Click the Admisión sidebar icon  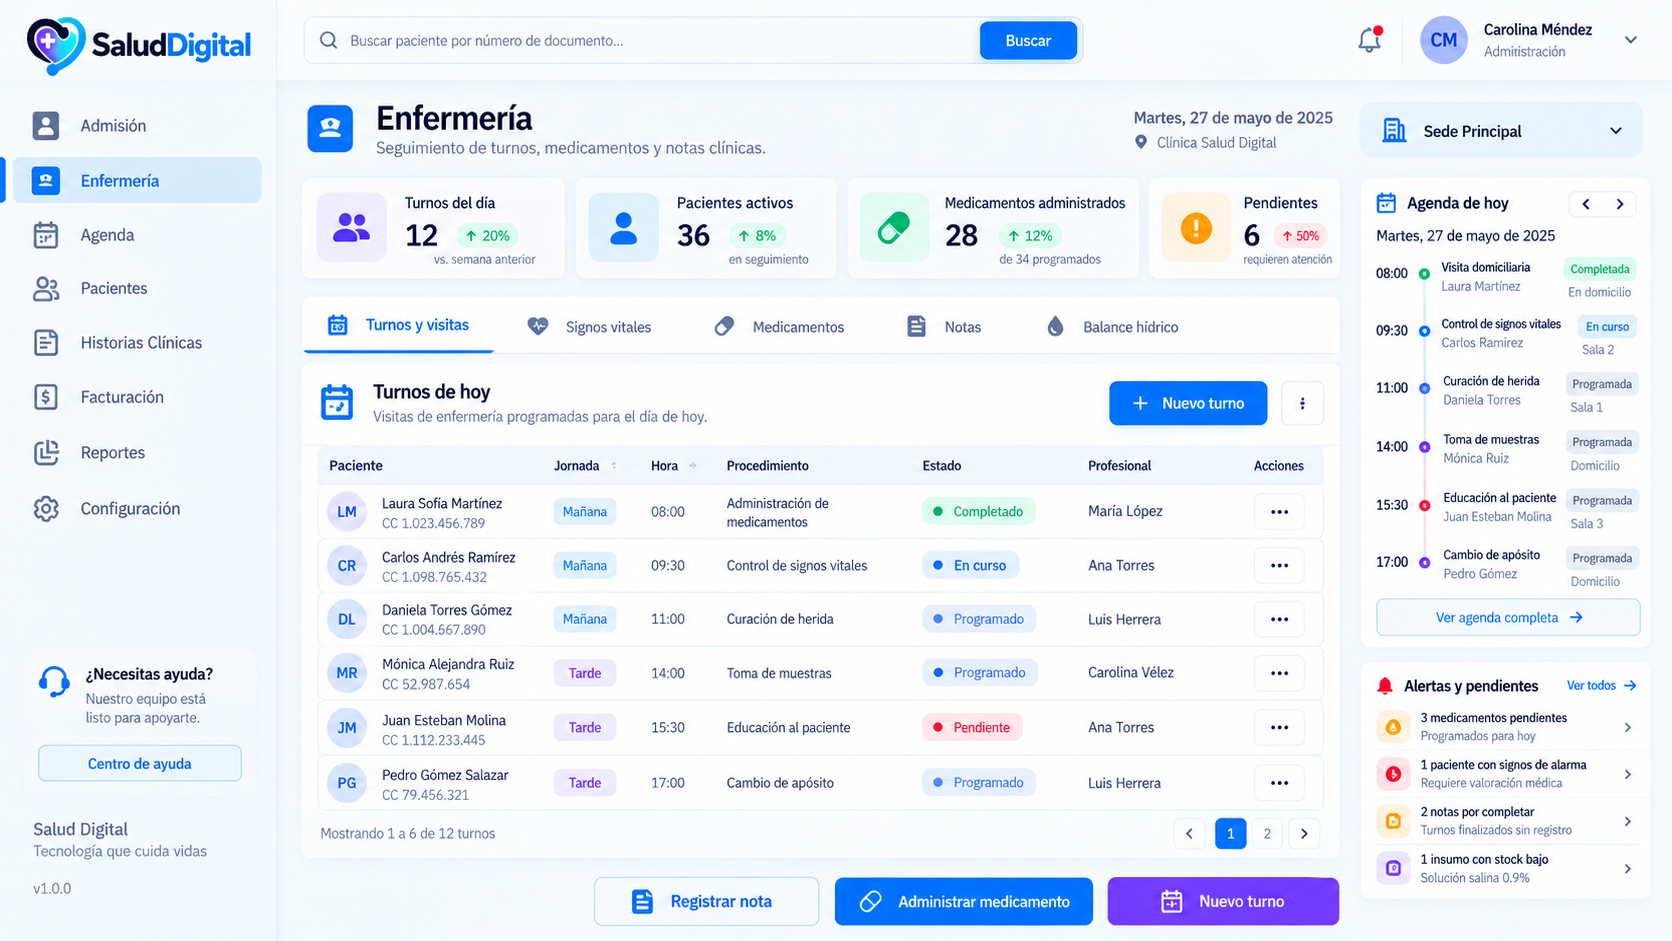[45, 126]
